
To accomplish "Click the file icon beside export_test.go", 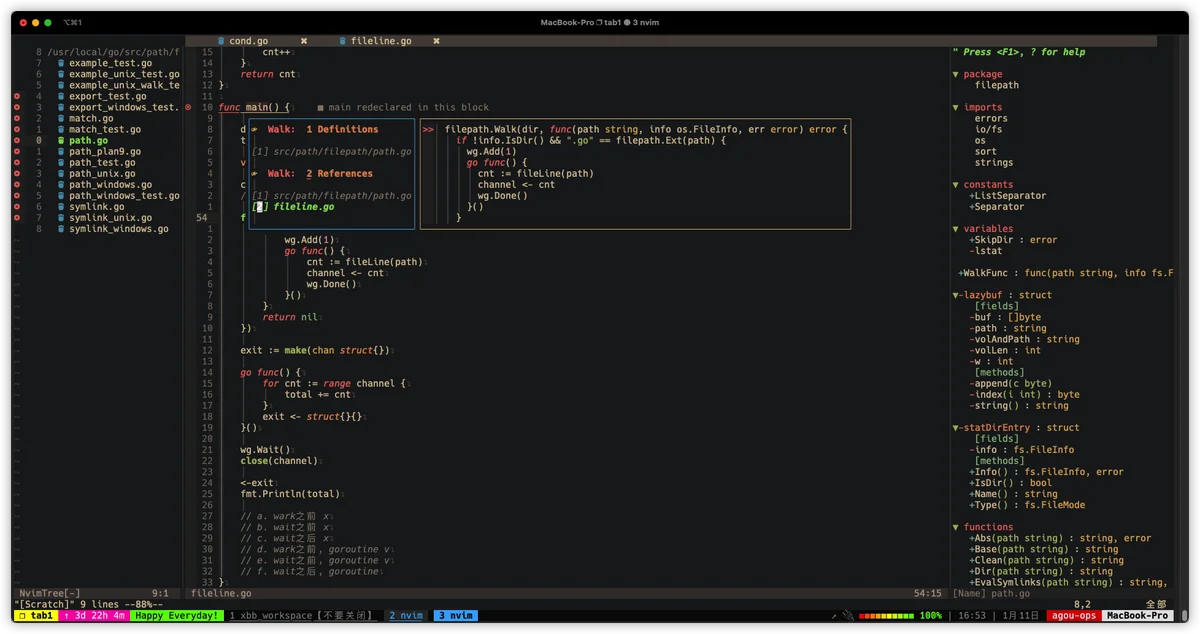I will tap(61, 96).
